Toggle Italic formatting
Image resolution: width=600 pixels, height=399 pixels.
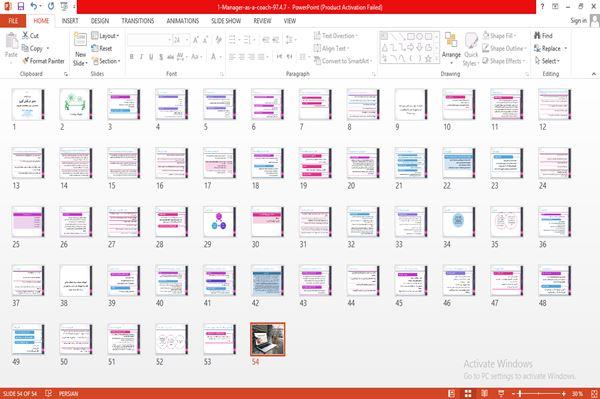click(141, 57)
